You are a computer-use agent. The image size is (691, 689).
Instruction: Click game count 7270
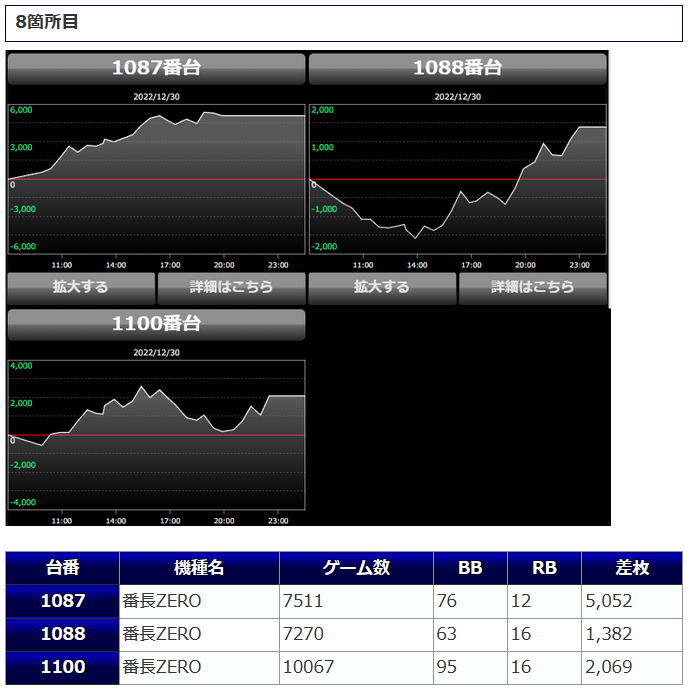[x=303, y=634]
